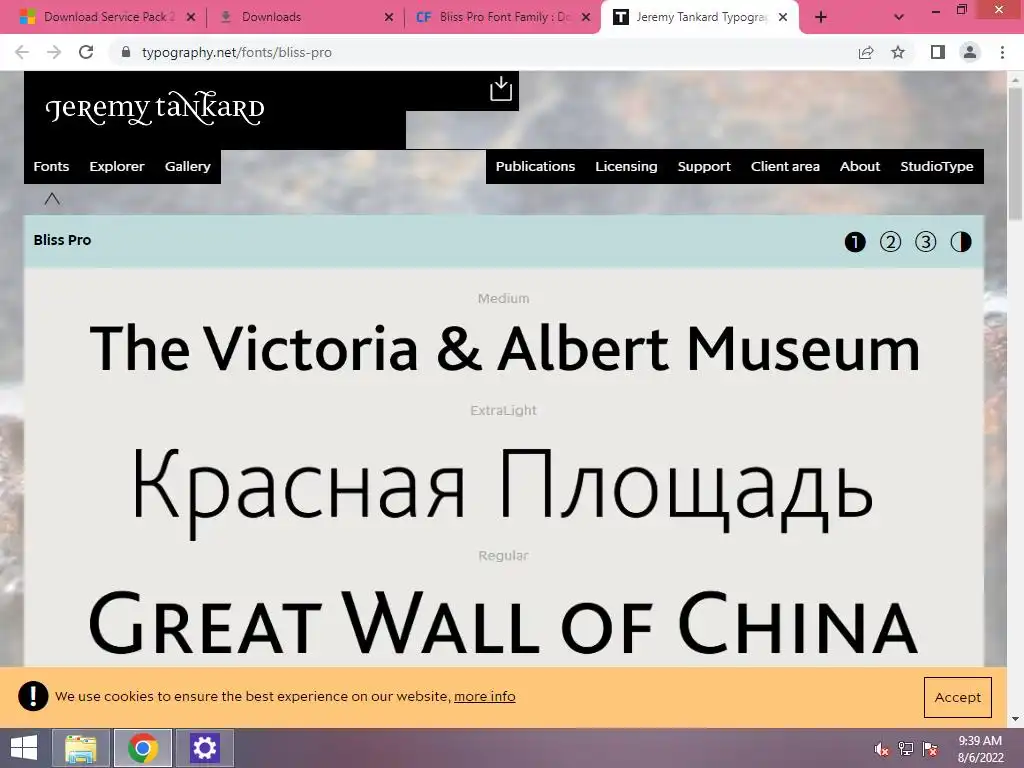
Task: Click the 'Bliss Pro' title
Action: point(62,240)
